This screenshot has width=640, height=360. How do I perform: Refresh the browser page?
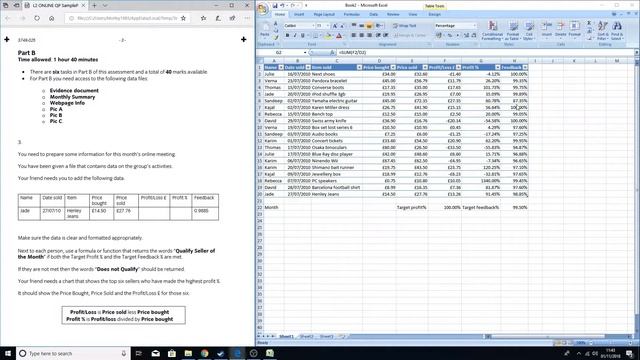(37, 18)
